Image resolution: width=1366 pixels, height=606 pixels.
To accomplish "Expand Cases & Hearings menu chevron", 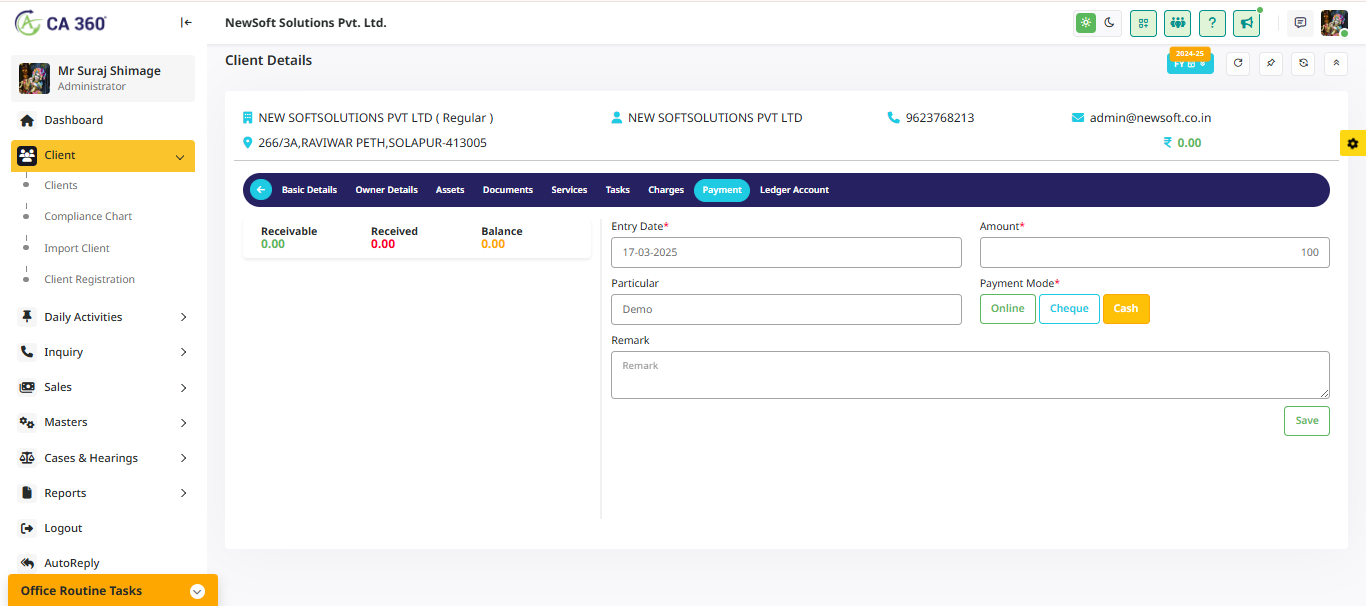I will coord(183,458).
